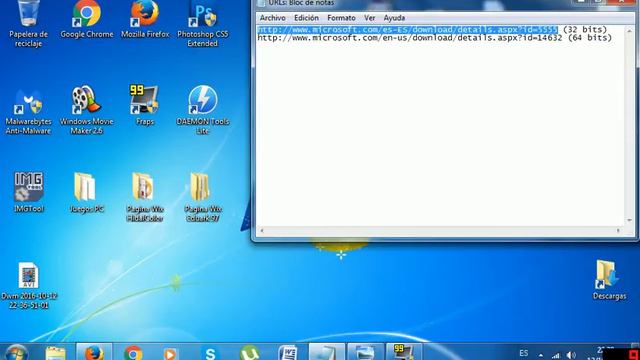This screenshot has height=360, width=640.
Task: Click the Notepad horizontal scrollbar left arrow
Action: [262, 231]
